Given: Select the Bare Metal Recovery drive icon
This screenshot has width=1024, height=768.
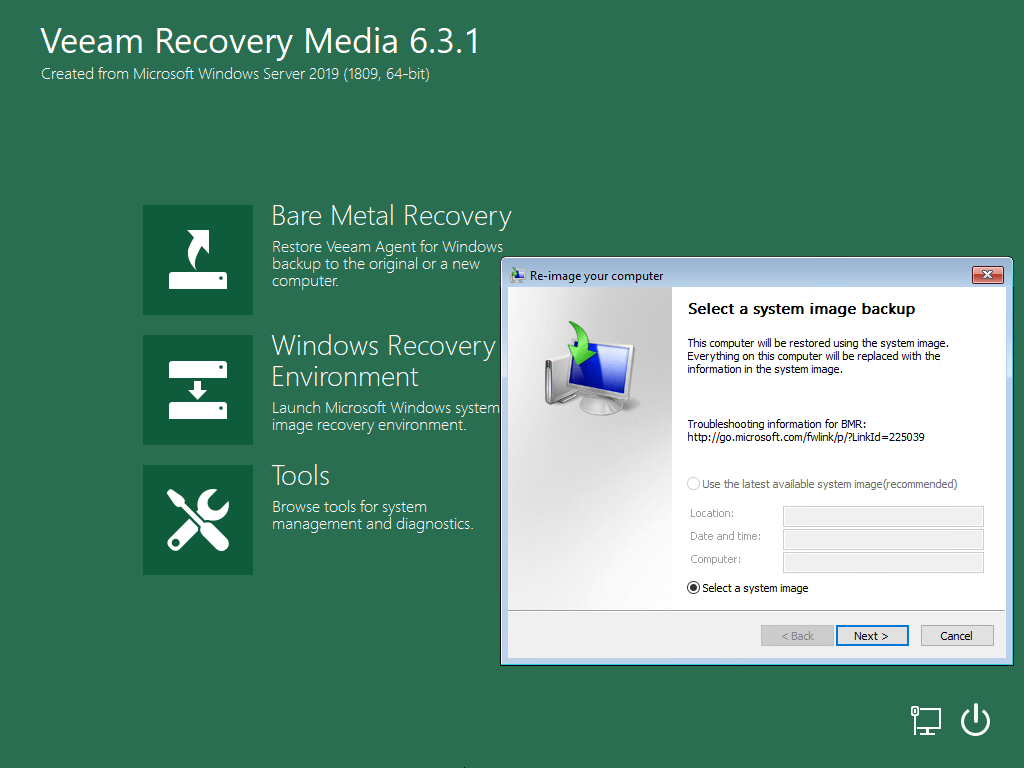Looking at the screenshot, I should (x=197, y=259).
